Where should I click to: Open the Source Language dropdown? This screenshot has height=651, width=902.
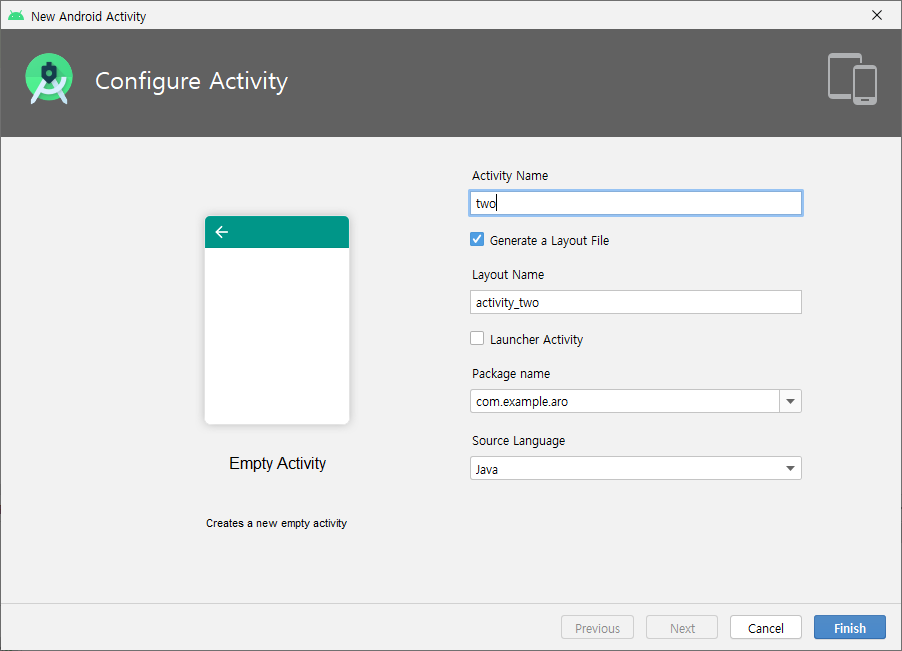[x=636, y=468]
